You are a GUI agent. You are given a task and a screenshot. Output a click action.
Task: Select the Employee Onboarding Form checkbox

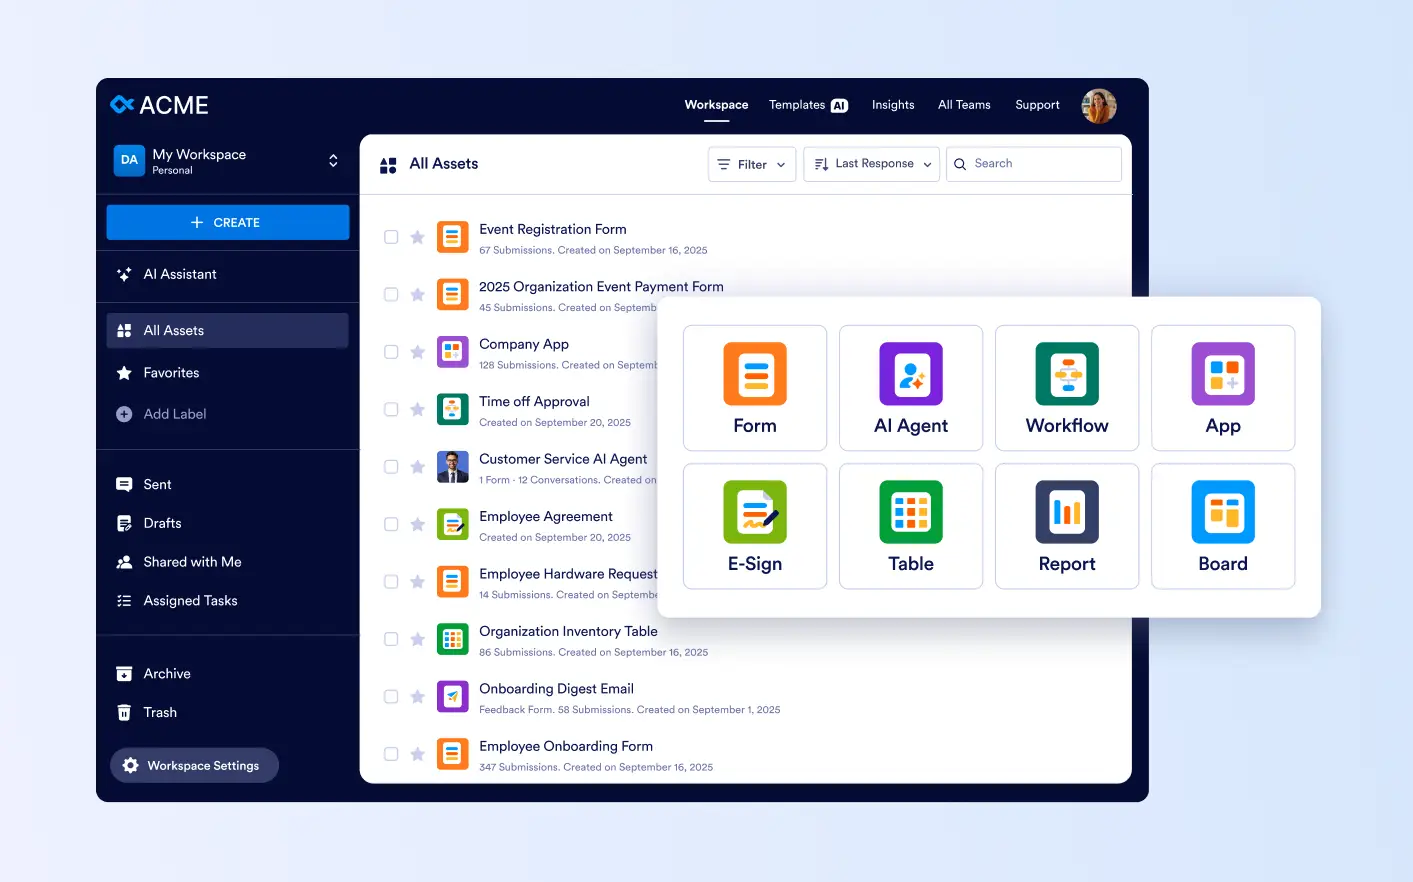391,754
